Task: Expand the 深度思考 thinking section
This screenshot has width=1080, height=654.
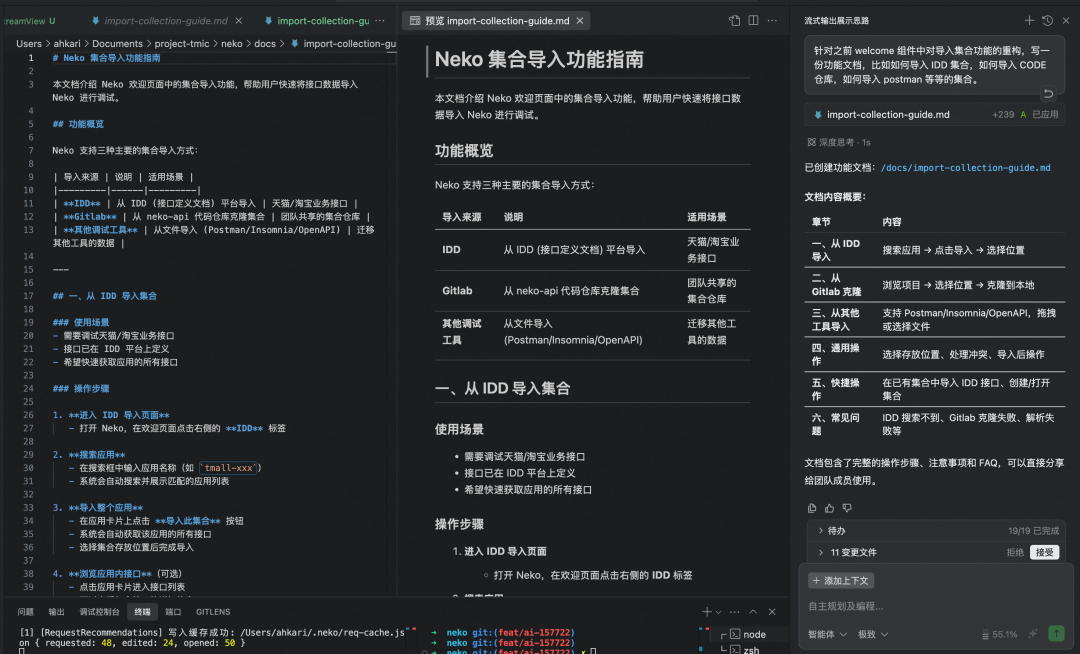Action: (x=839, y=142)
